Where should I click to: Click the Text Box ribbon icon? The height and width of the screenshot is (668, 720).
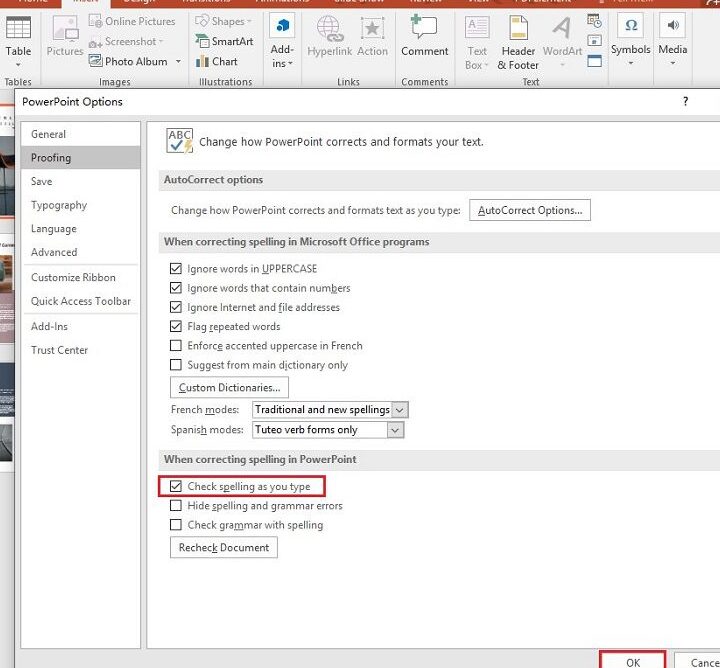click(x=477, y=42)
